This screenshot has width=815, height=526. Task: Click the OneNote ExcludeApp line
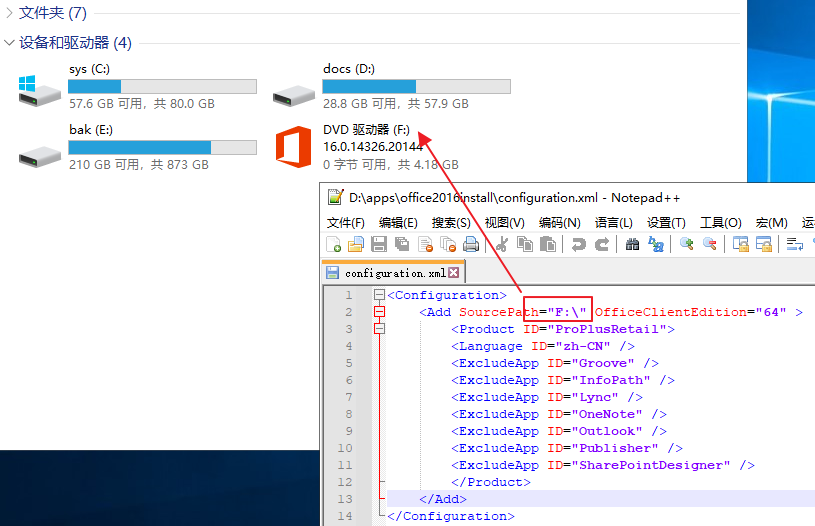559,414
